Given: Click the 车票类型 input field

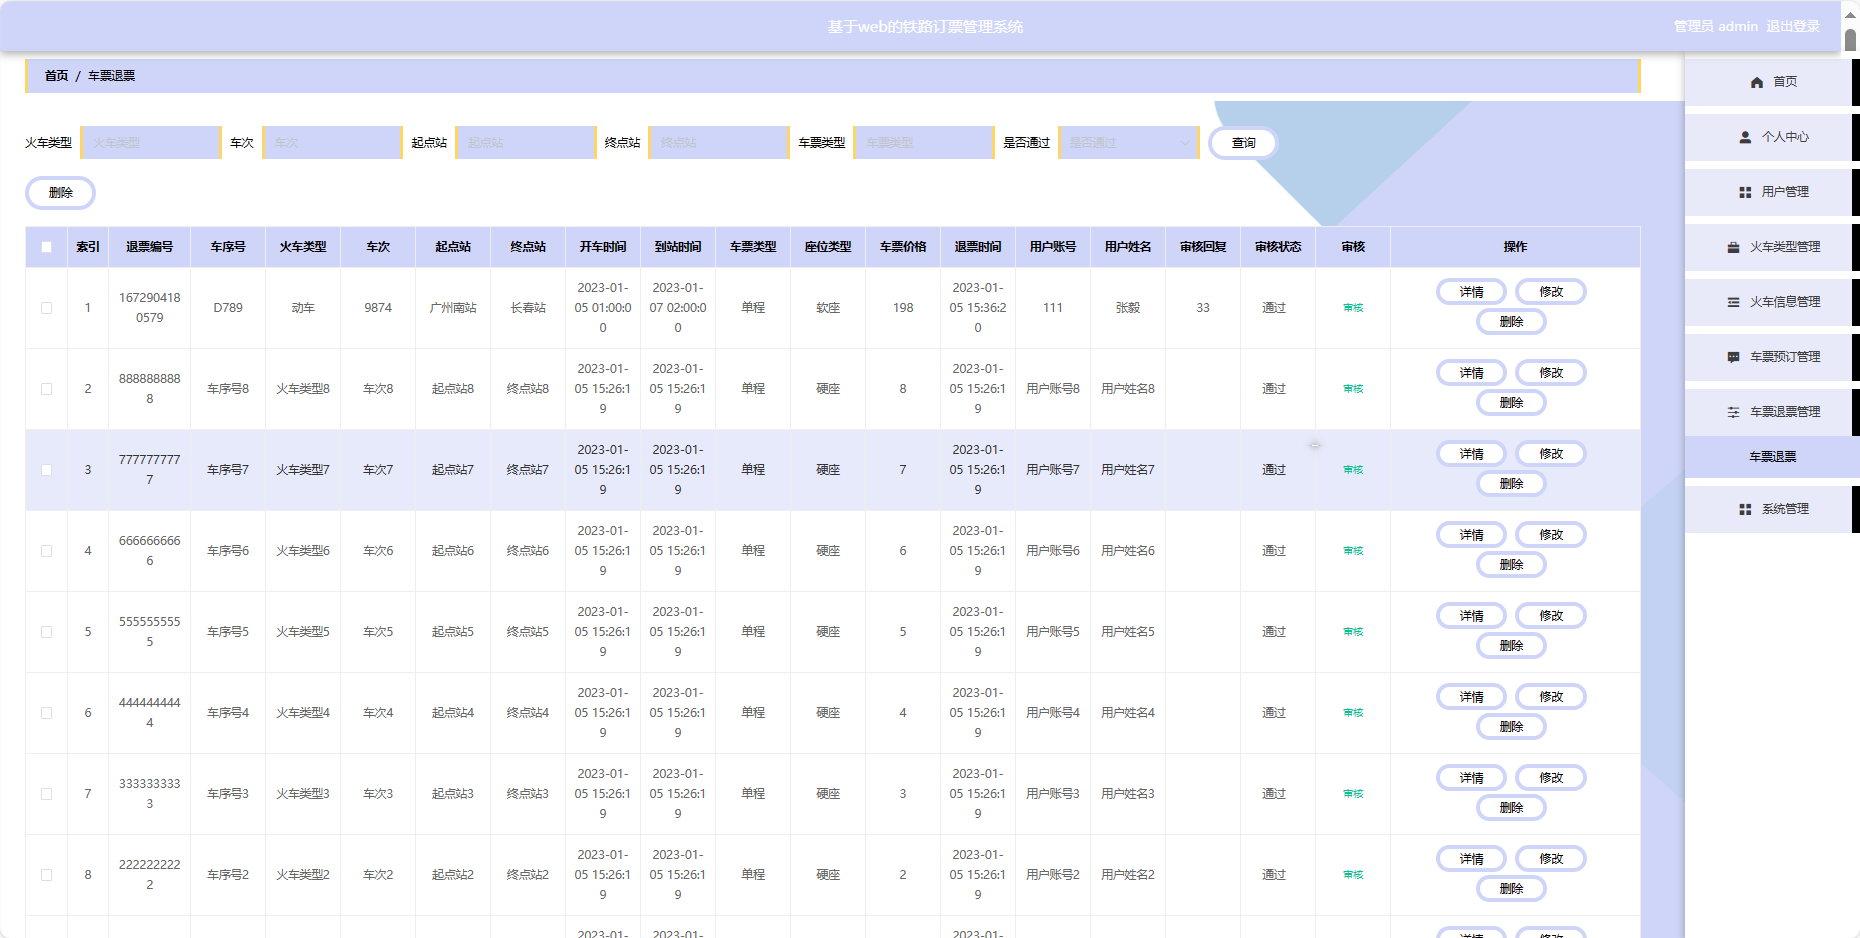Looking at the screenshot, I should [924, 143].
